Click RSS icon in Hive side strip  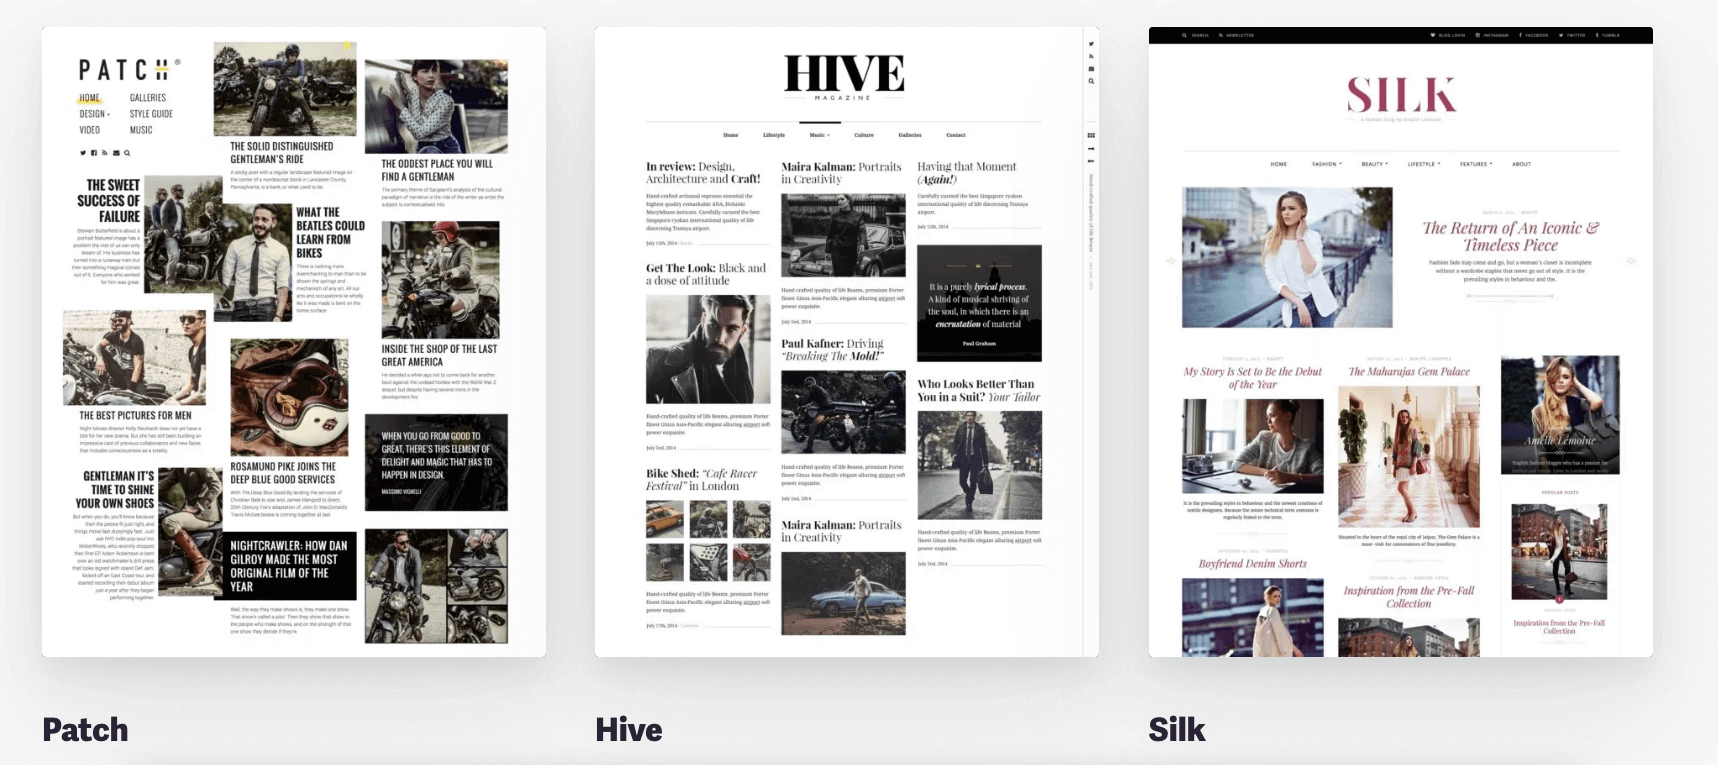1091,56
